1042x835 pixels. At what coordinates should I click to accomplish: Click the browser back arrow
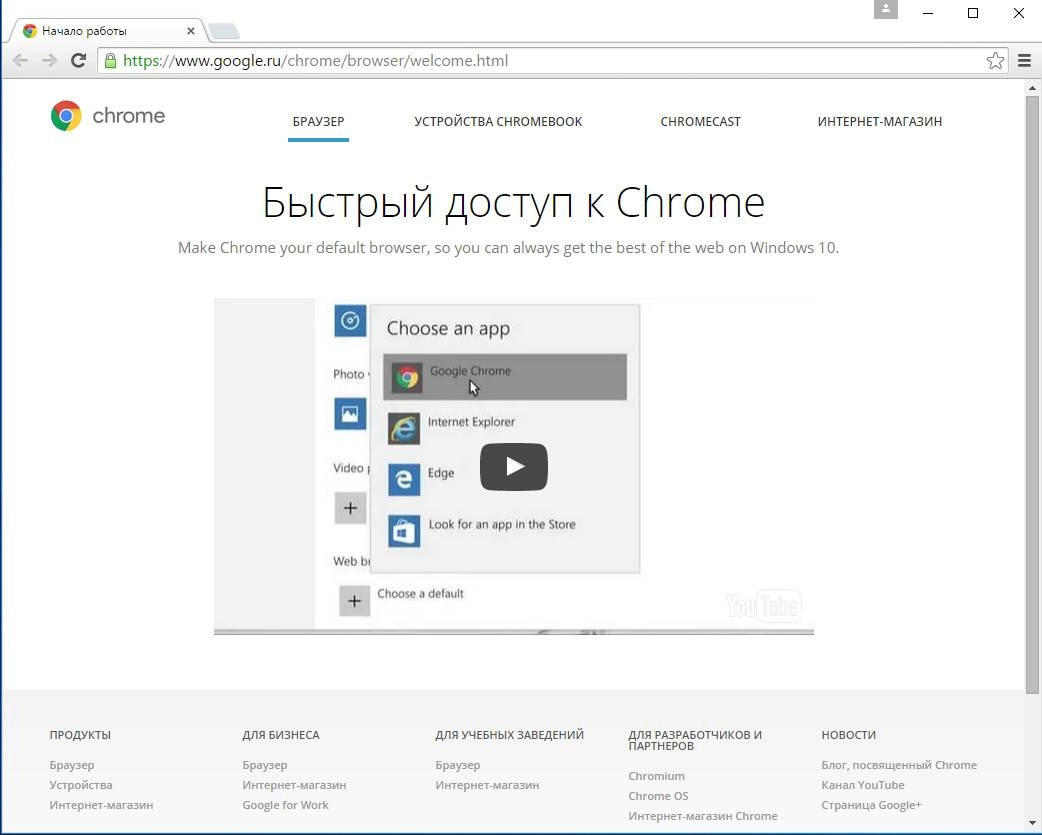pyautogui.click(x=21, y=60)
